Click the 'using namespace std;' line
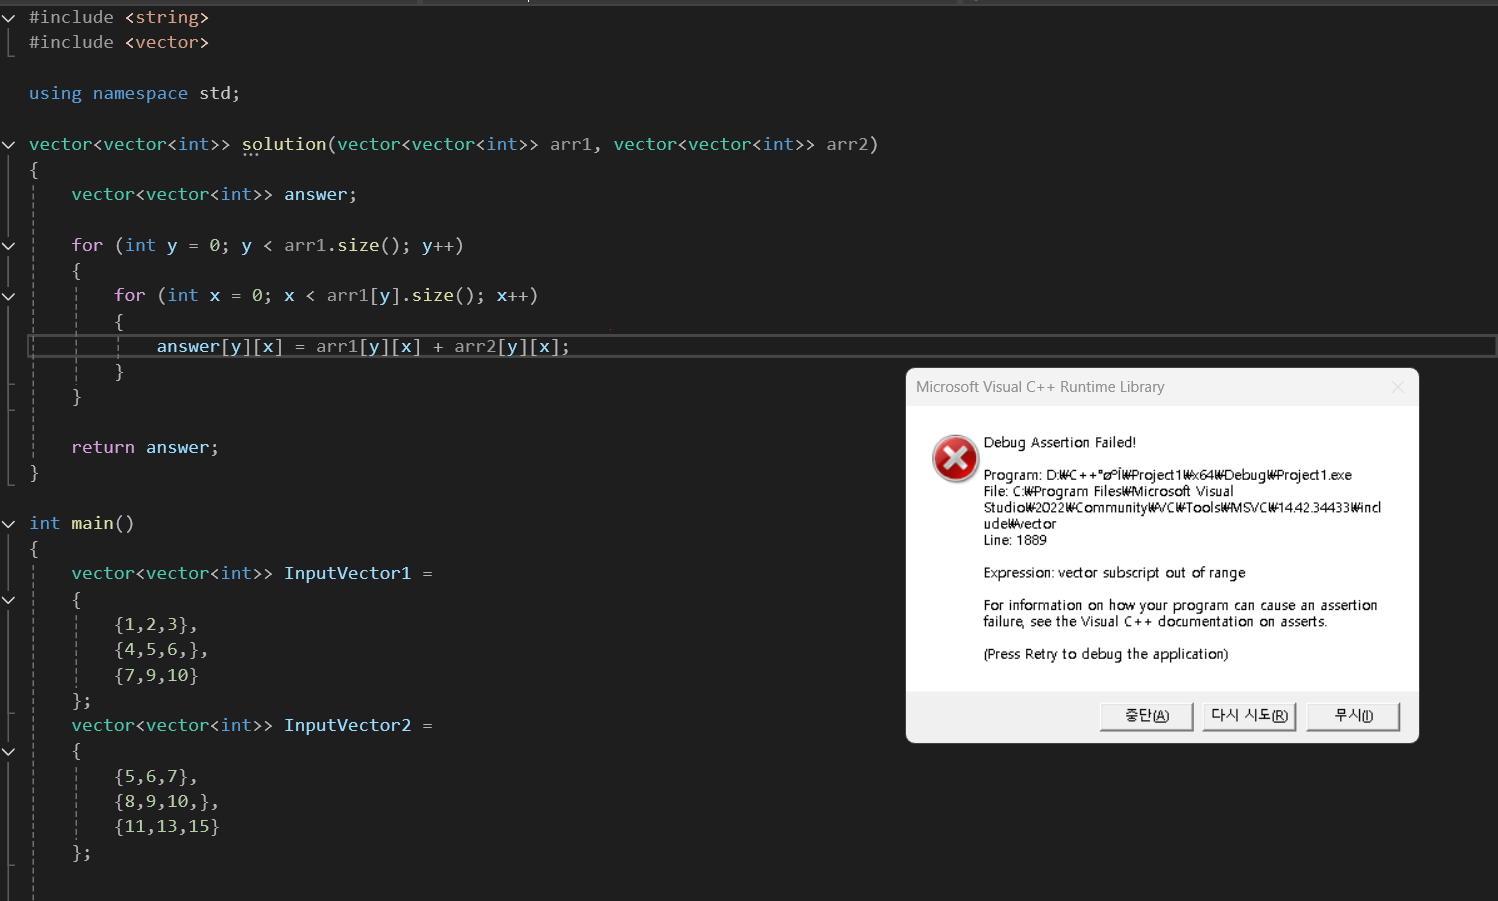Image resolution: width=1498 pixels, height=901 pixels. (x=135, y=94)
